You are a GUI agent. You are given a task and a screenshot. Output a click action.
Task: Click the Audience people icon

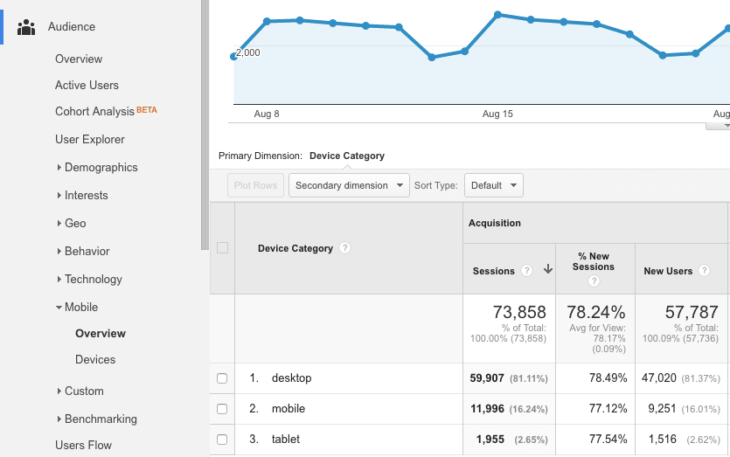point(26,27)
